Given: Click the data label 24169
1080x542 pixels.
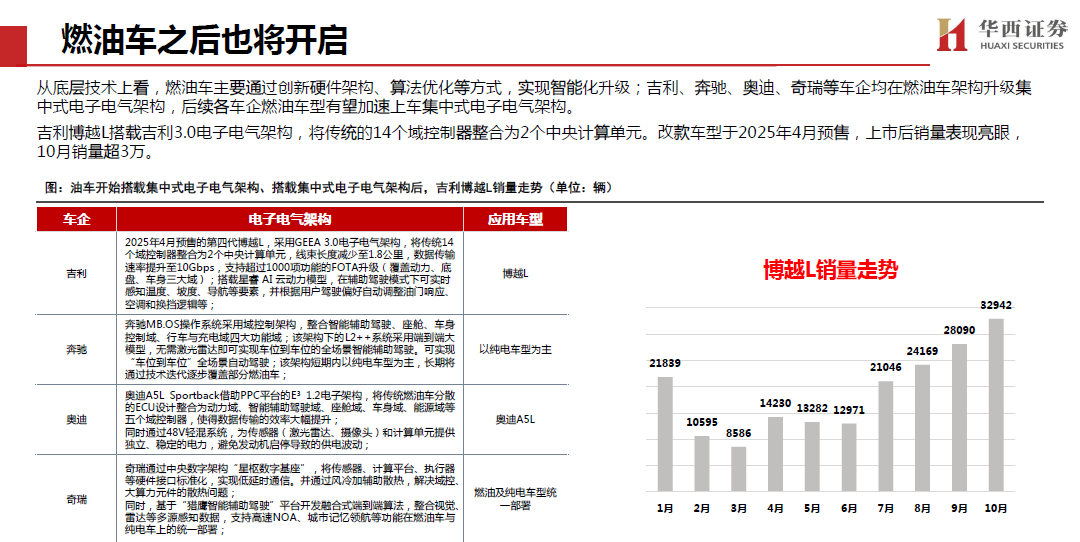Looking at the screenshot, I should (x=922, y=351).
